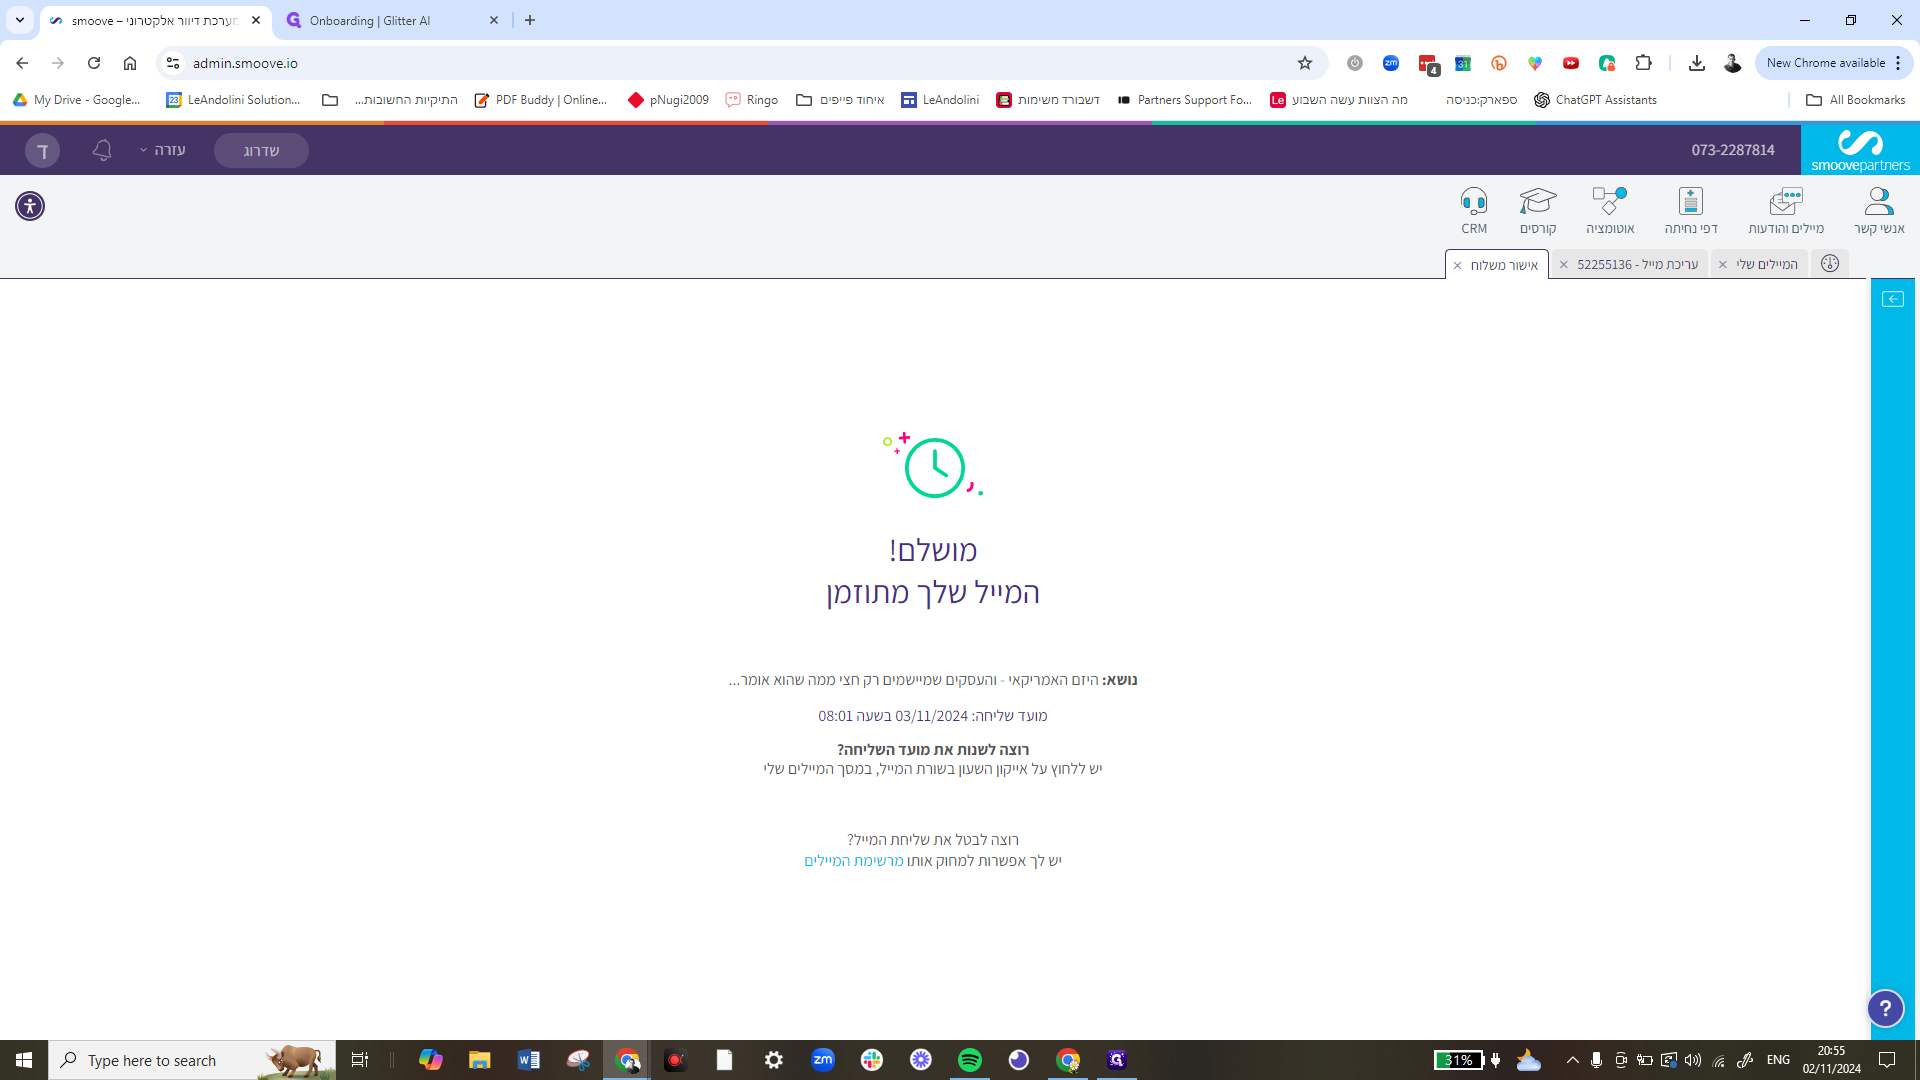Screen dimensions: 1920x1080
Task: Follow the מרשימת המיילים link
Action: point(853,861)
